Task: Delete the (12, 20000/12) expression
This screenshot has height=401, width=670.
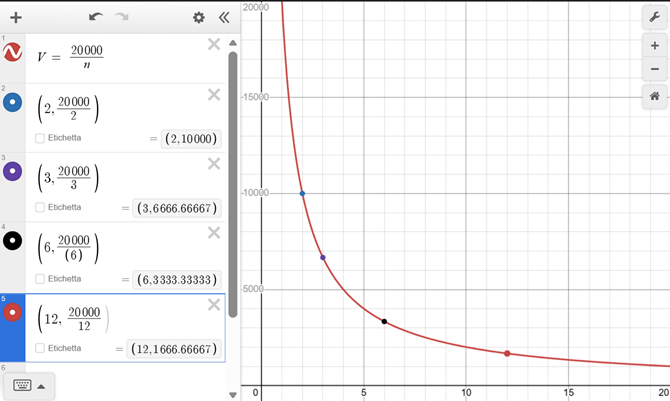Action: [x=213, y=305]
